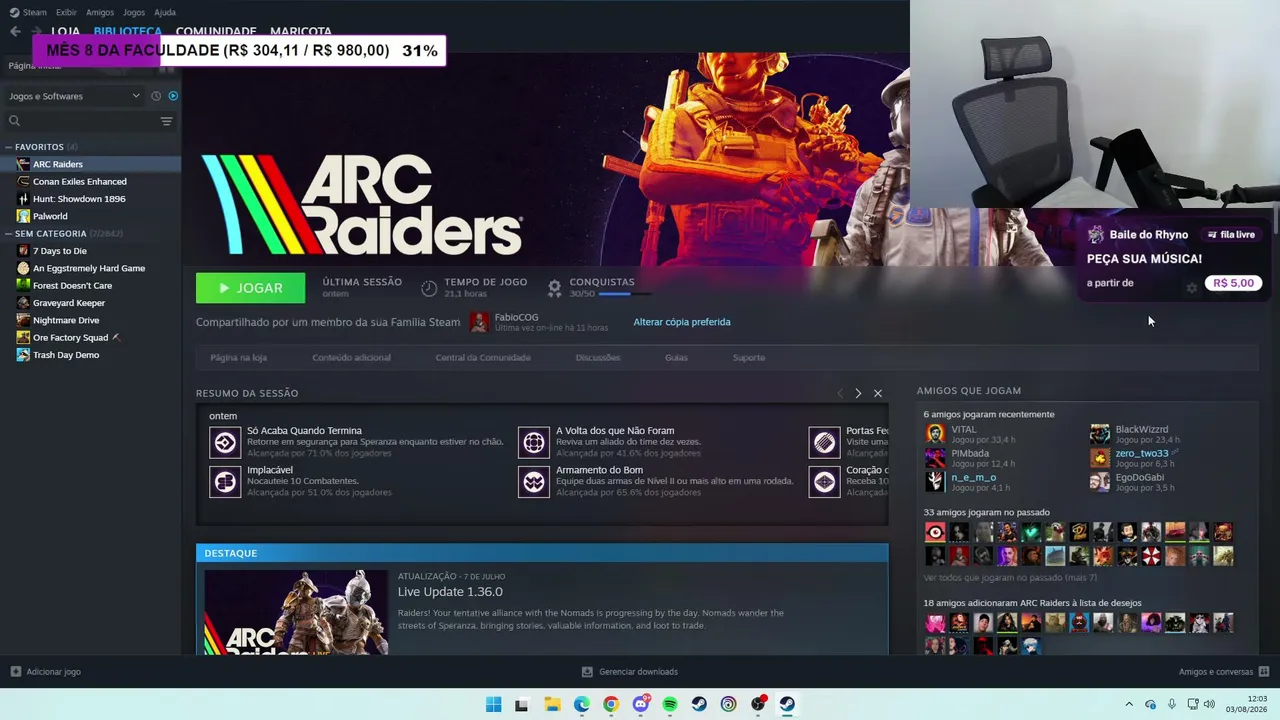Open Microsoft Edge from the taskbar
Image resolution: width=1280 pixels, height=720 pixels.
(582, 704)
